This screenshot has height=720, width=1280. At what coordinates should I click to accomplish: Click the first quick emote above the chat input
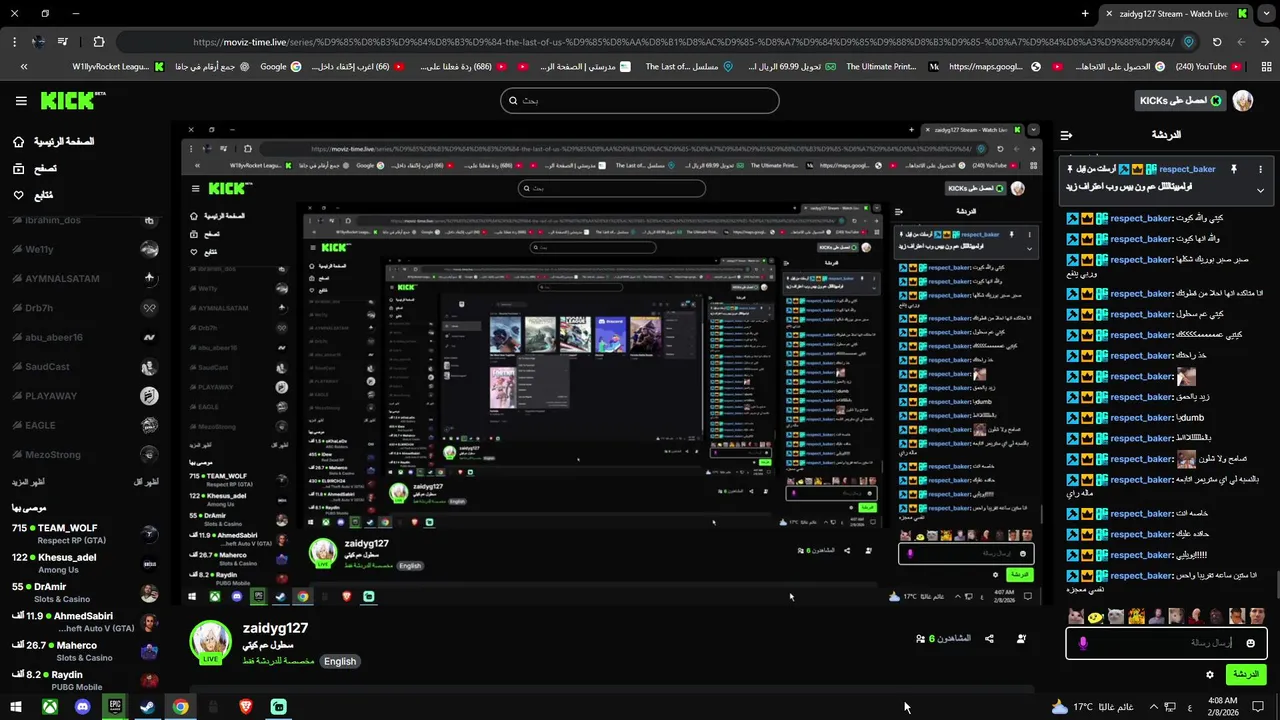[x=1076, y=616]
